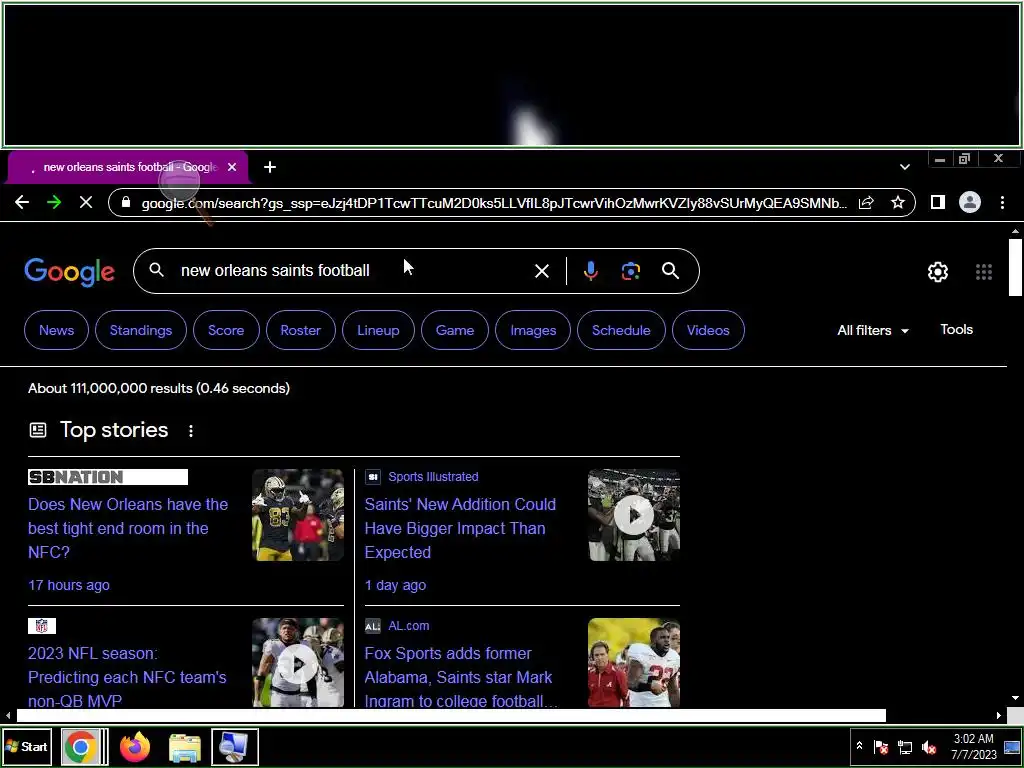
Task: Open Google quick settings gear
Action: 938,272
